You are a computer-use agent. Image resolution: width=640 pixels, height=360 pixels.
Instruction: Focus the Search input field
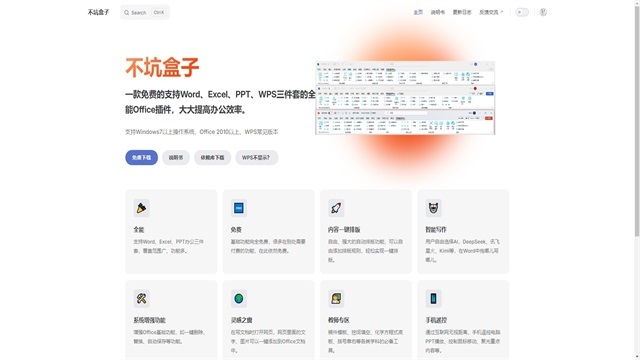(x=145, y=13)
